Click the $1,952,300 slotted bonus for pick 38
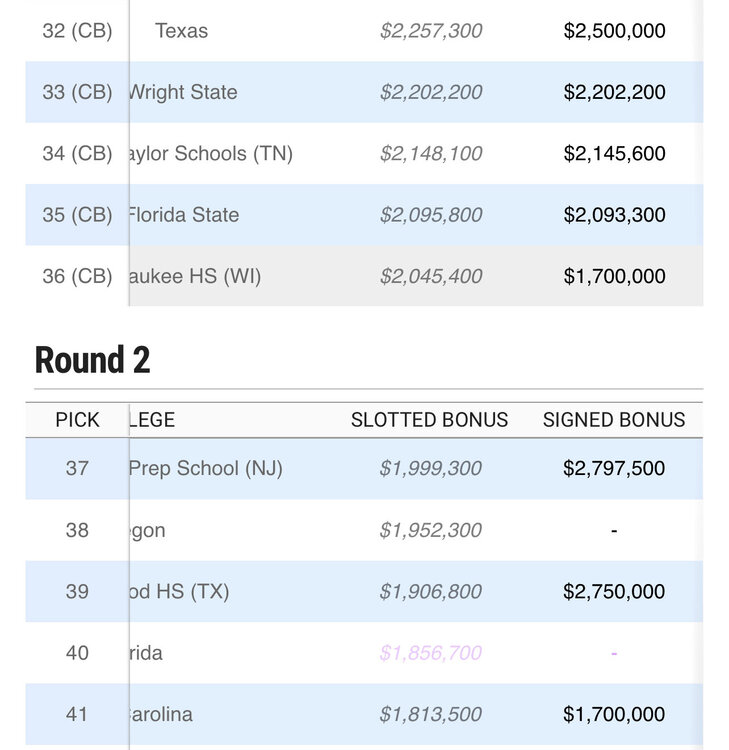Image resolution: width=729 pixels, height=750 pixels. (x=431, y=530)
